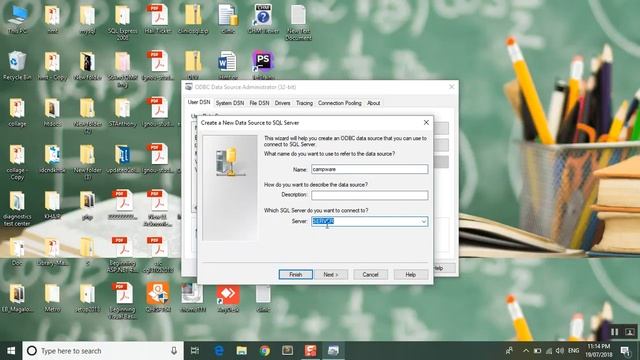Show hidden system tray icons chevron
This screenshot has width=640, height=360.
pyautogui.click(x=526, y=351)
